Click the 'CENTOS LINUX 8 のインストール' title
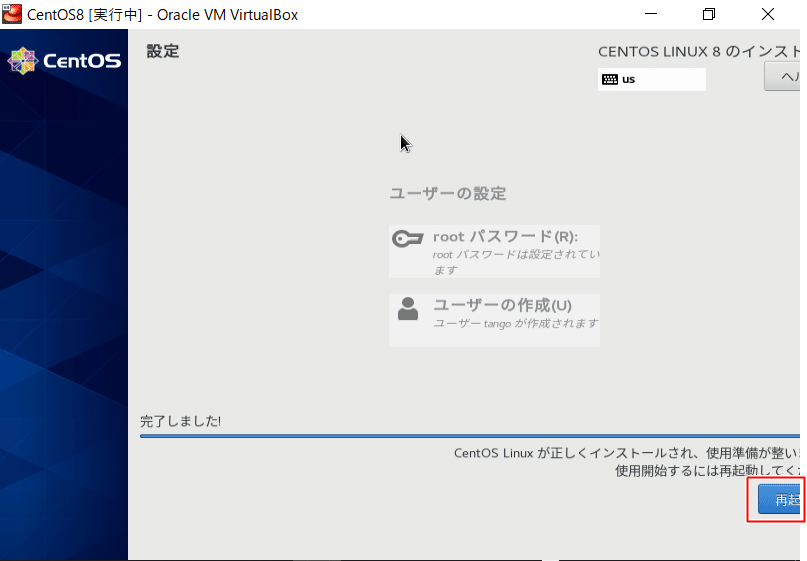 (699, 51)
